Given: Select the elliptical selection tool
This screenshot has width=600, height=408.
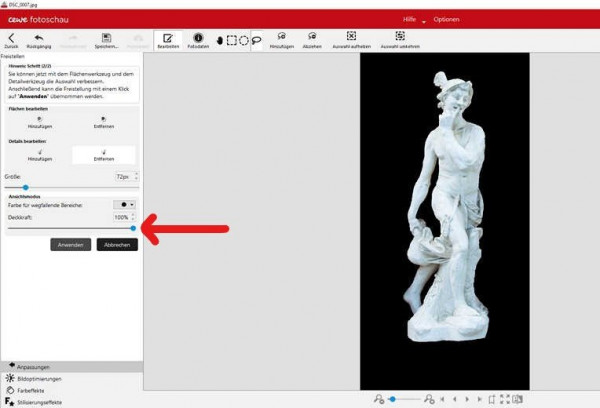Looking at the screenshot, I should pyautogui.click(x=243, y=41).
